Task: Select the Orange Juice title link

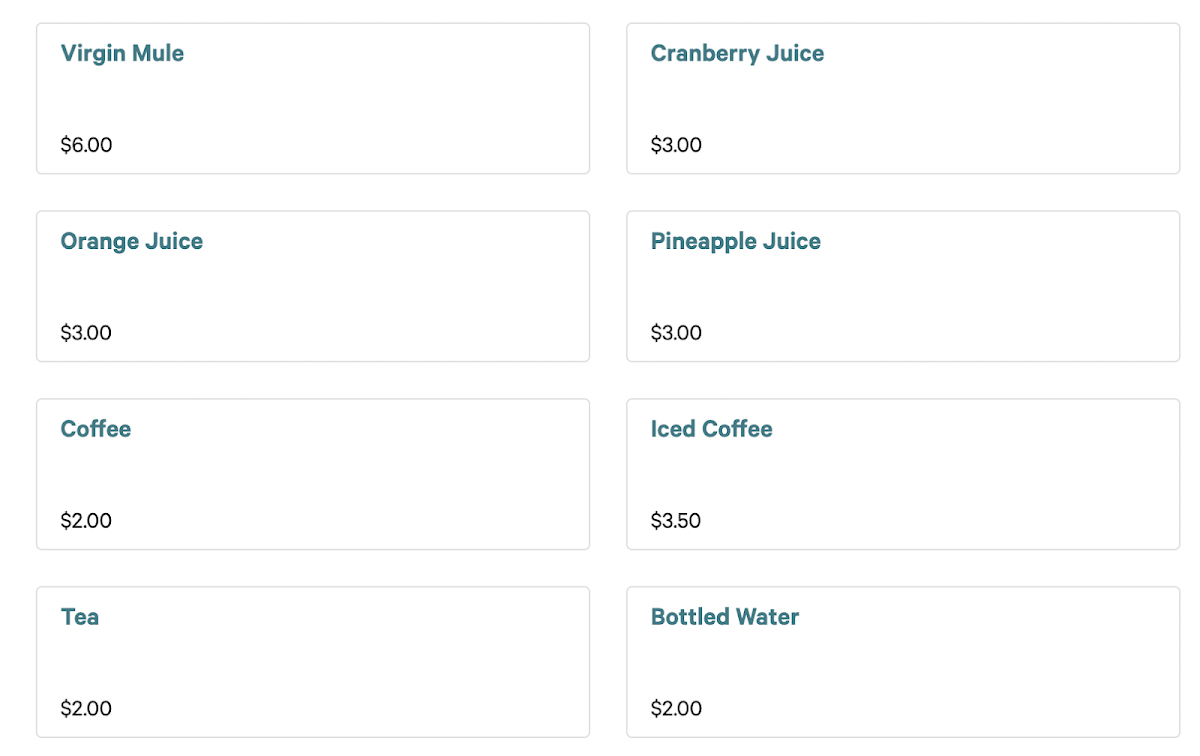Action: (131, 242)
